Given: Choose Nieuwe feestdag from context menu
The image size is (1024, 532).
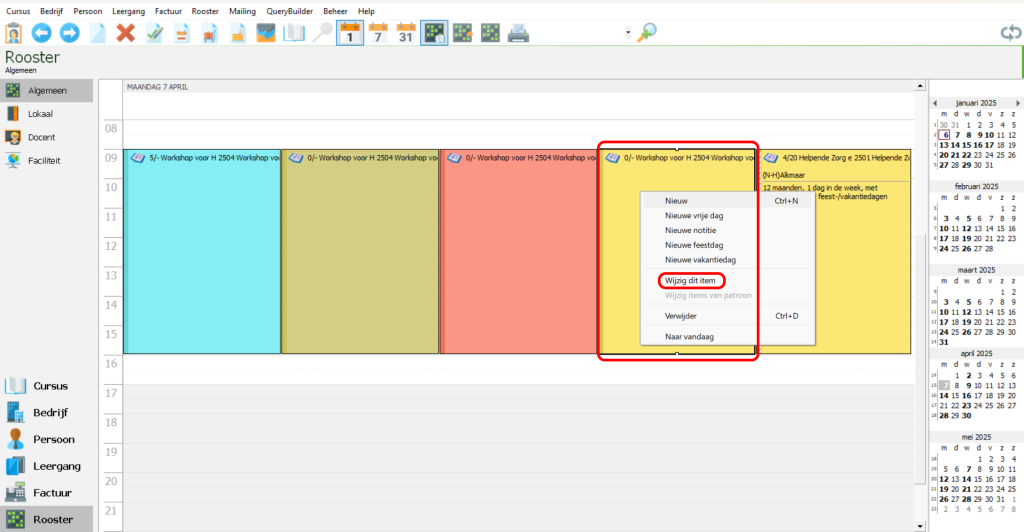Looking at the screenshot, I should tap(728, 245).
